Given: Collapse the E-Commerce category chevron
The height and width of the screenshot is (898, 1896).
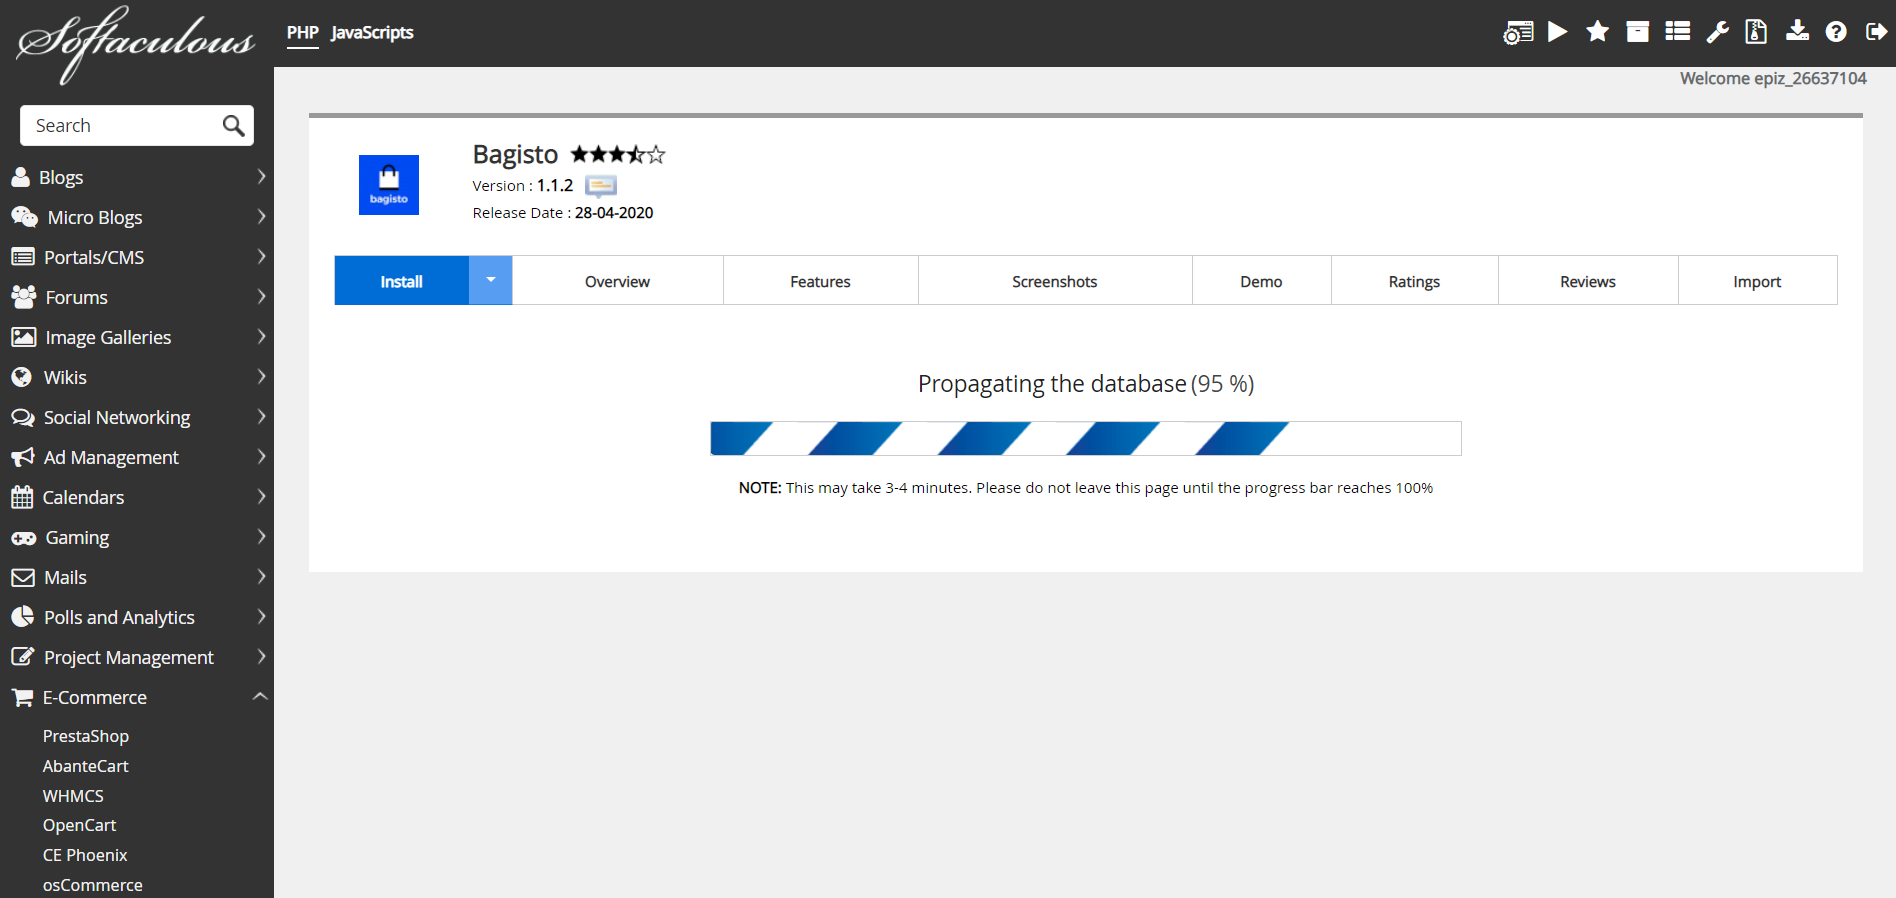Looking at the screenshot, I should [x=260, y=696].
